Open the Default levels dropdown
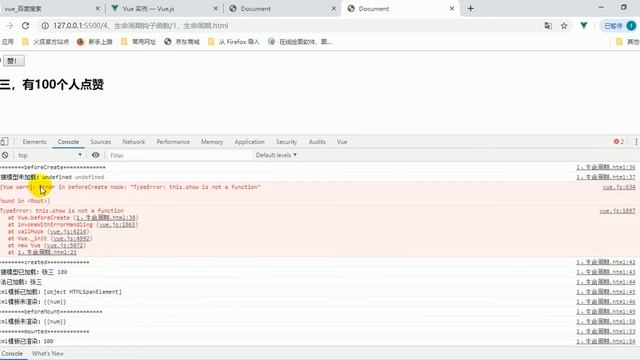 point(276,155)
